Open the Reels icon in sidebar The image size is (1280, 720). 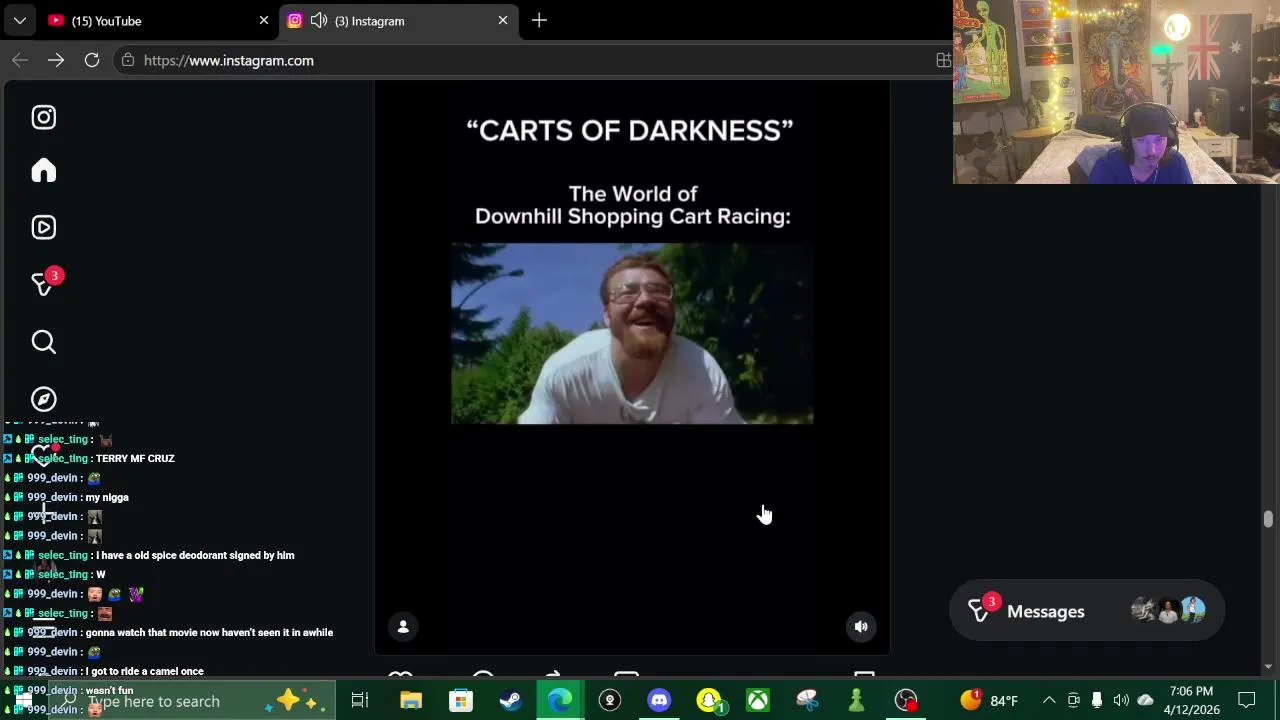click(x=43, y=227)
